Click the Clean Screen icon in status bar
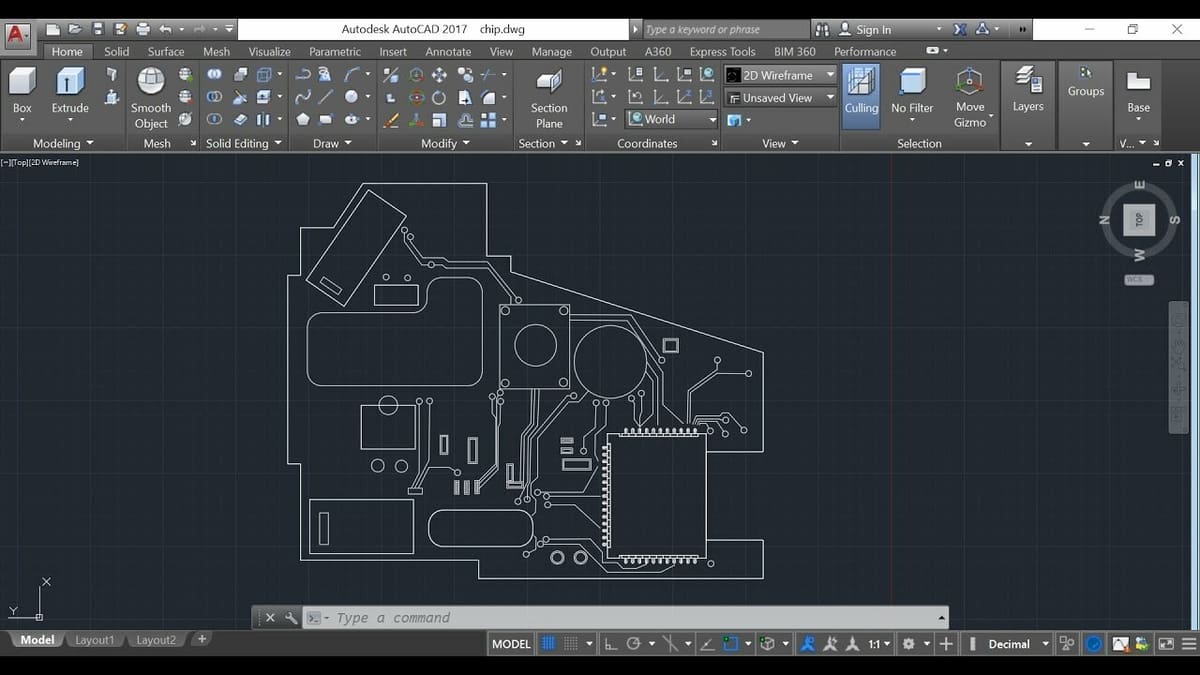The width and height of the screenshot is (1200, 675). (x=1166, y=644)
